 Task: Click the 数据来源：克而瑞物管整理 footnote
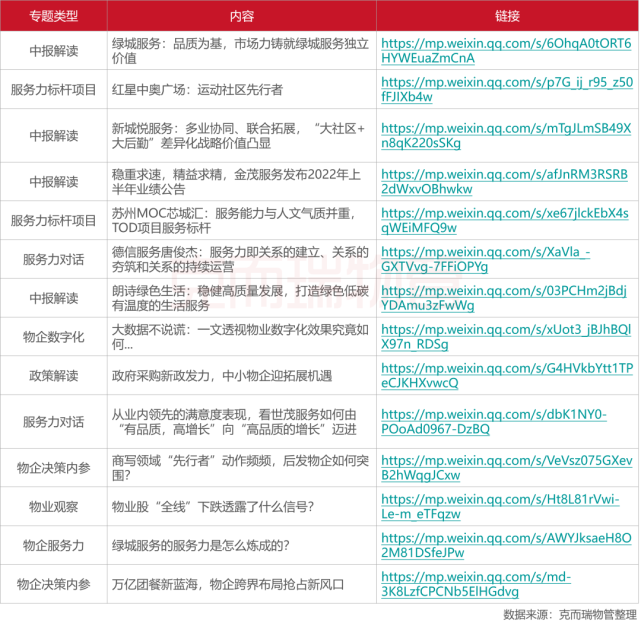pos(570,614)
